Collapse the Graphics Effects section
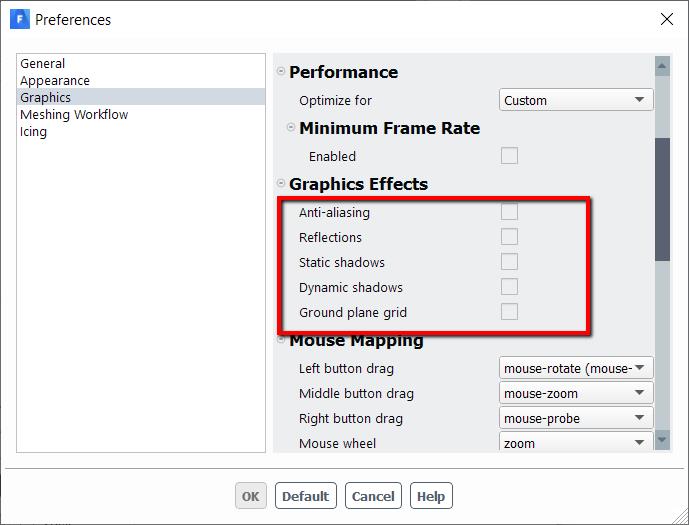 (281, 184)
